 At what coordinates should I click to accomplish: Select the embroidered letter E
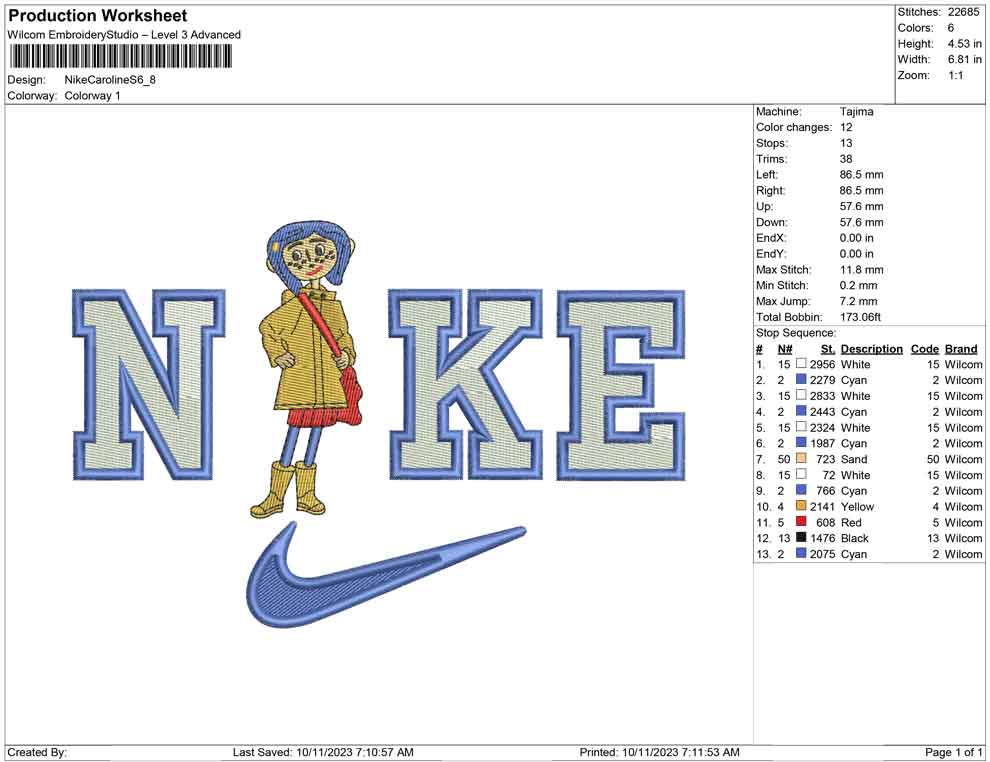point(622,384)
